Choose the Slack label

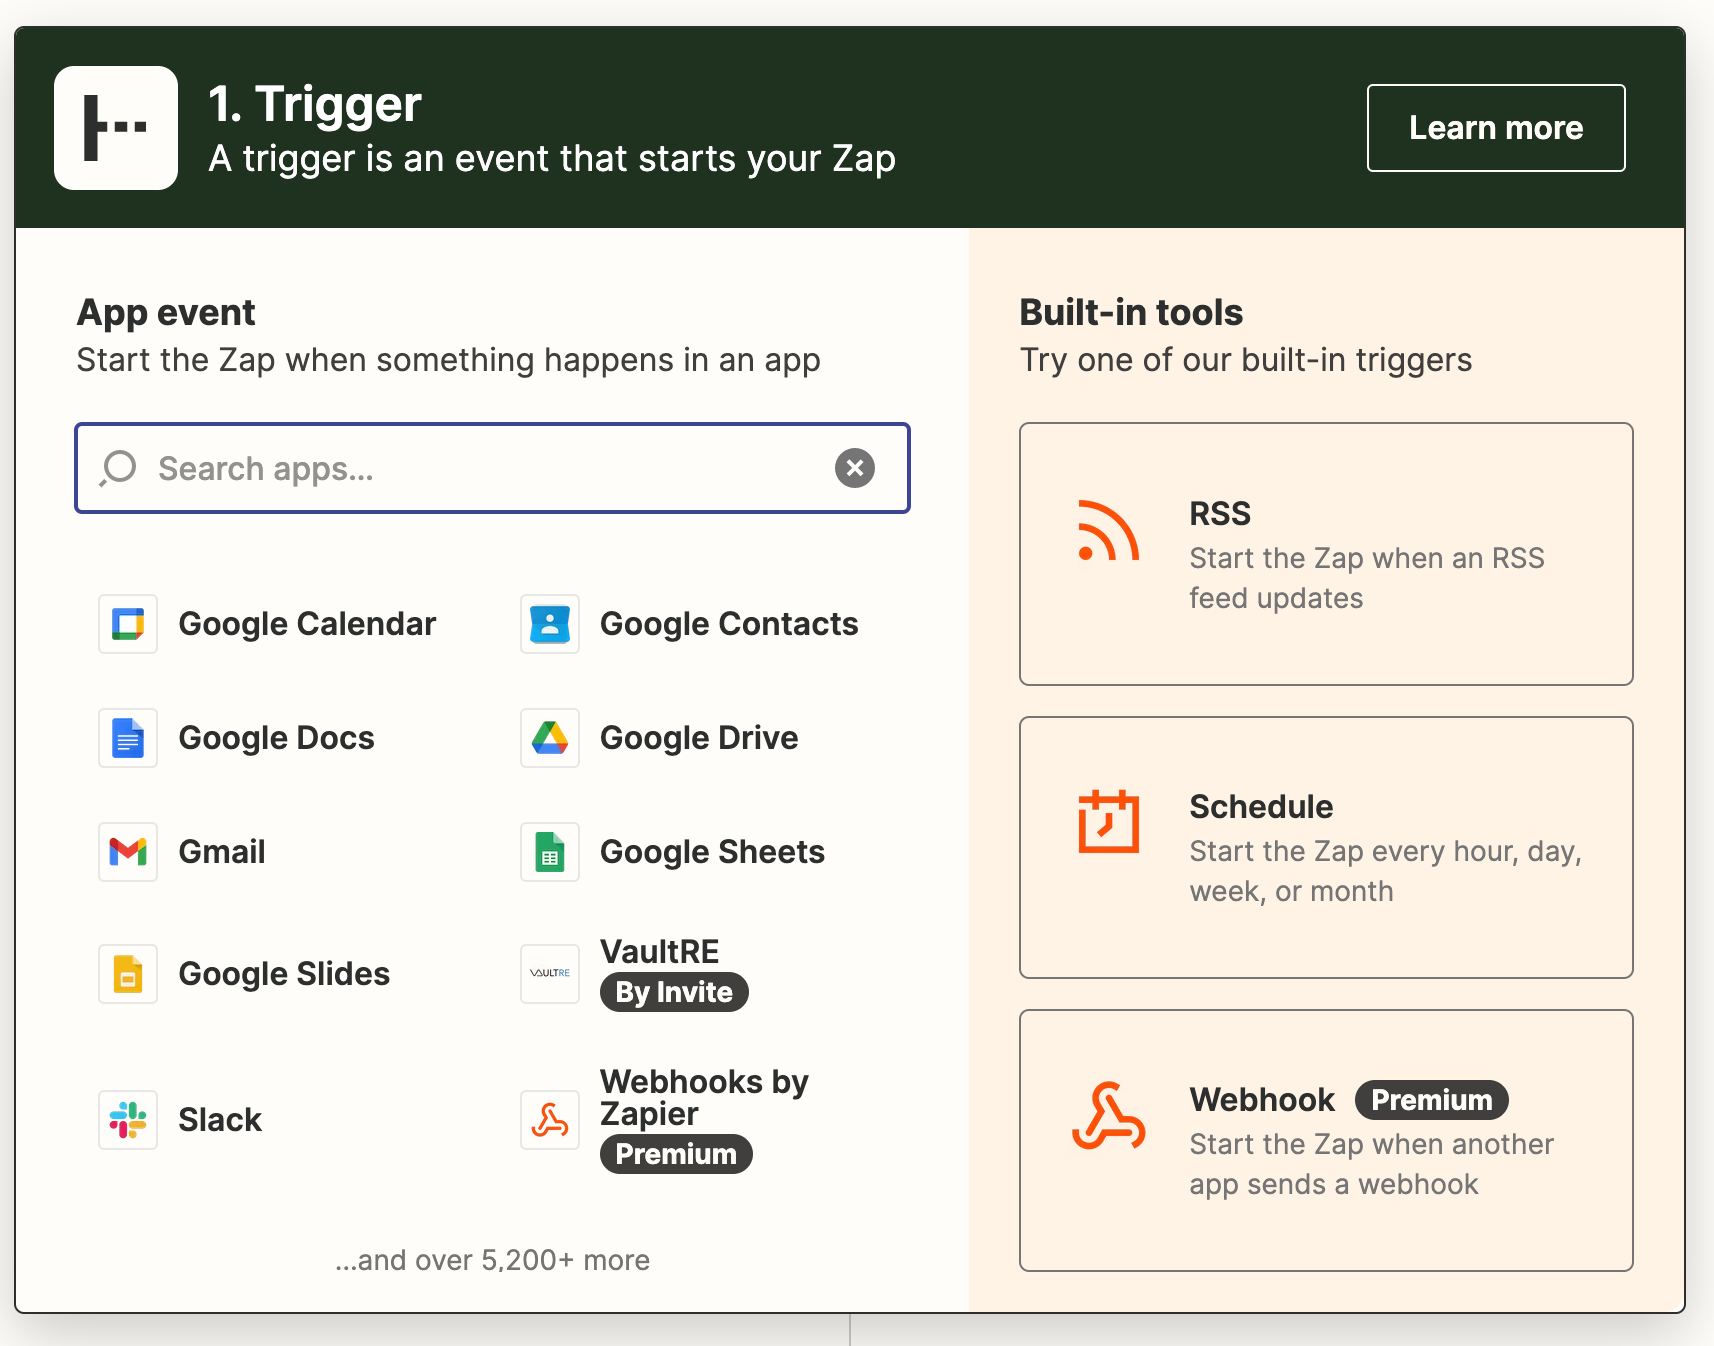[220, 1120]
